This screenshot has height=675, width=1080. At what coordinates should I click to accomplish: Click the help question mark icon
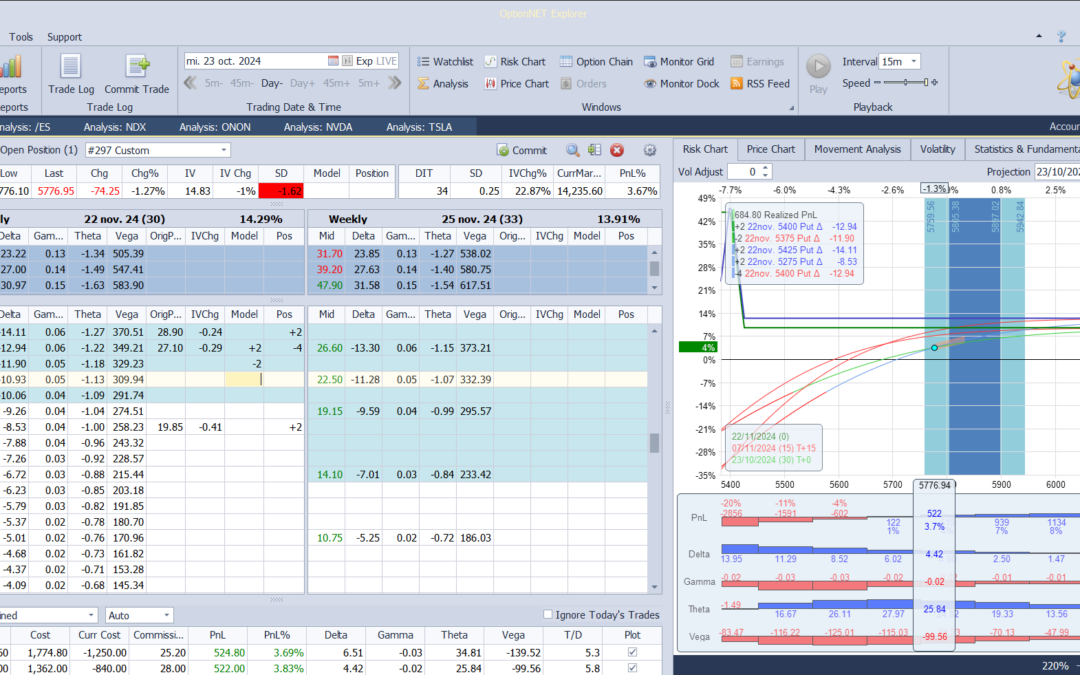click(x=1061, y=37)
